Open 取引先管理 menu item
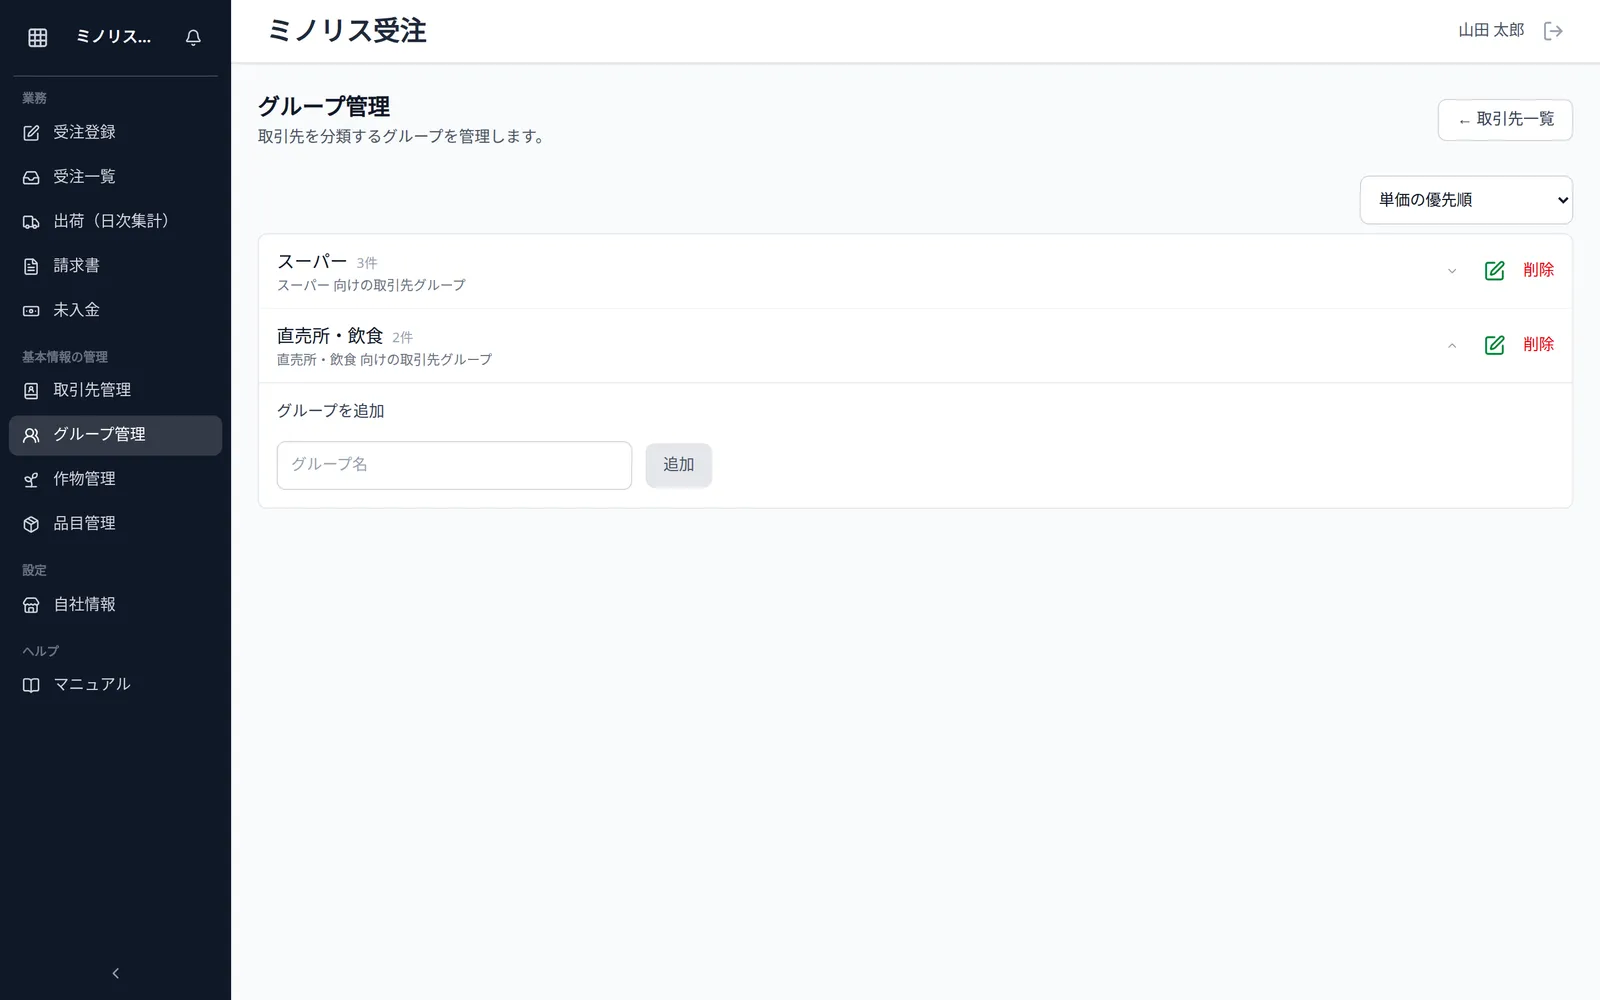The image size is (1600, 1000). (x=115, y=390)
